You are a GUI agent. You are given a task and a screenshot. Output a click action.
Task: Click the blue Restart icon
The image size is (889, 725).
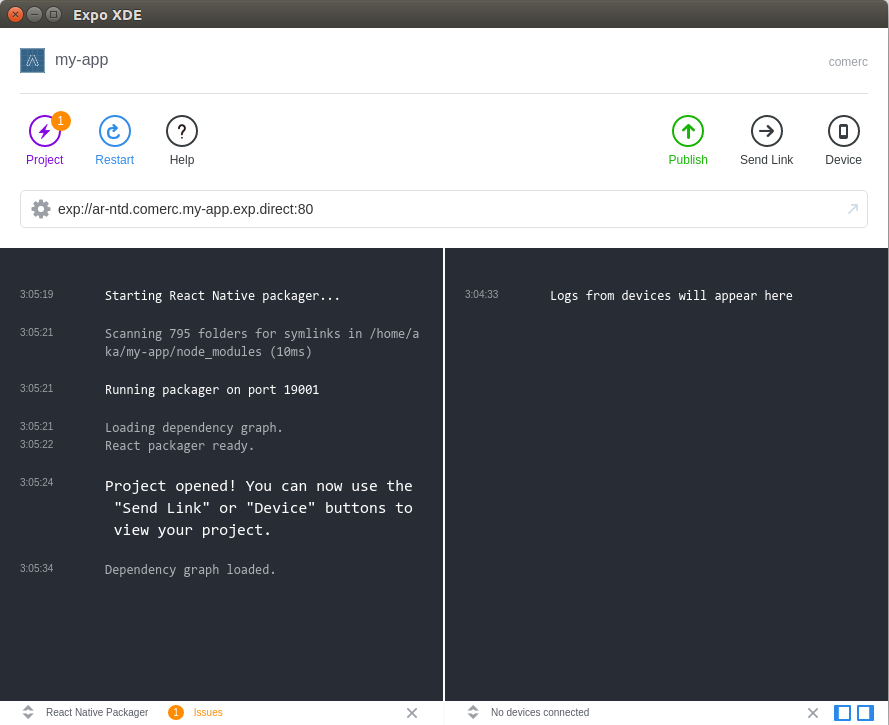point(115,131)
